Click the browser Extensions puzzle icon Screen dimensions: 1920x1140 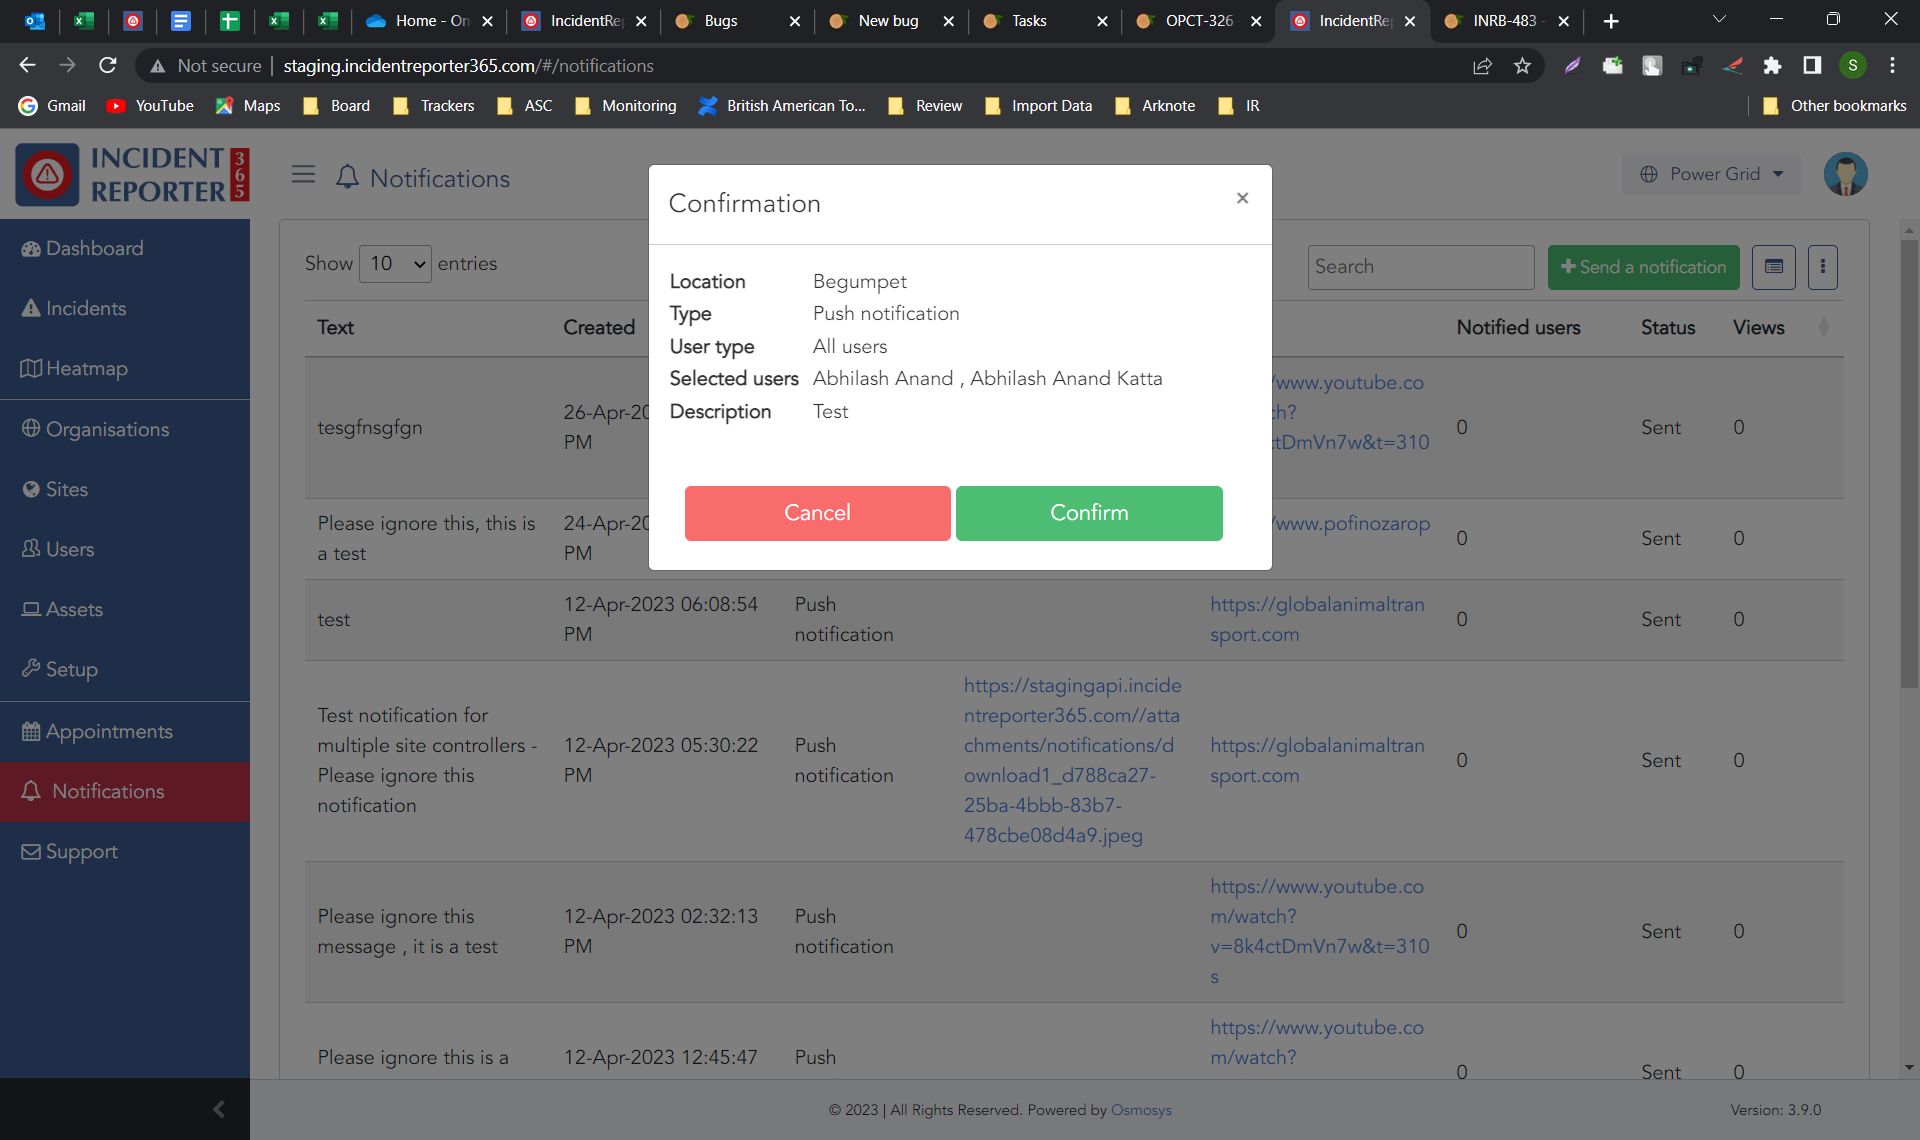coord(1771,66)
